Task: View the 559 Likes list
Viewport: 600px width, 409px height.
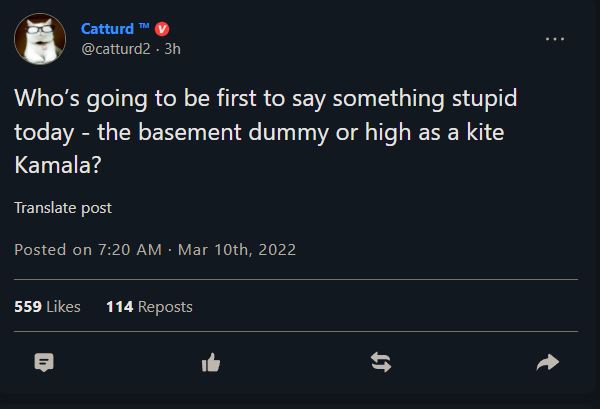Action: [47, 307]
